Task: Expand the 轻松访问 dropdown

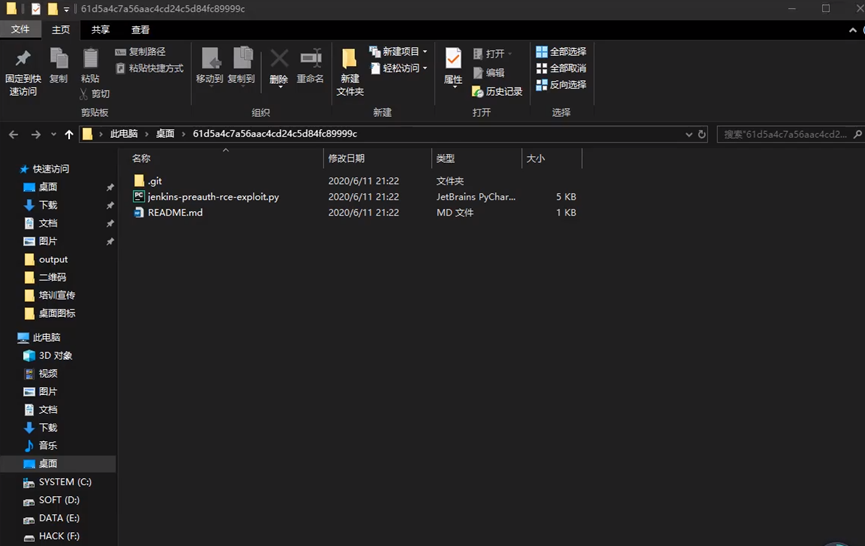Action: tap(398, 69)
